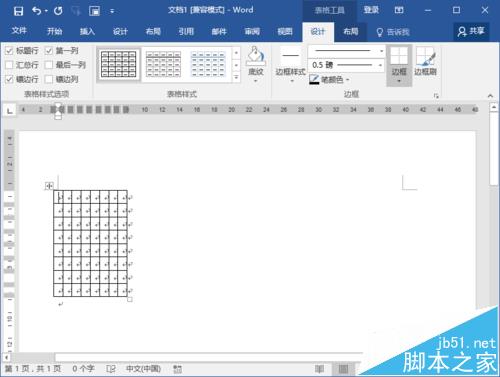The width and height of the screenshot is (500, 377).
Task: Click the table resize handle at bottom-right corner
Action: pyautogui.click(x=130, y=299)
